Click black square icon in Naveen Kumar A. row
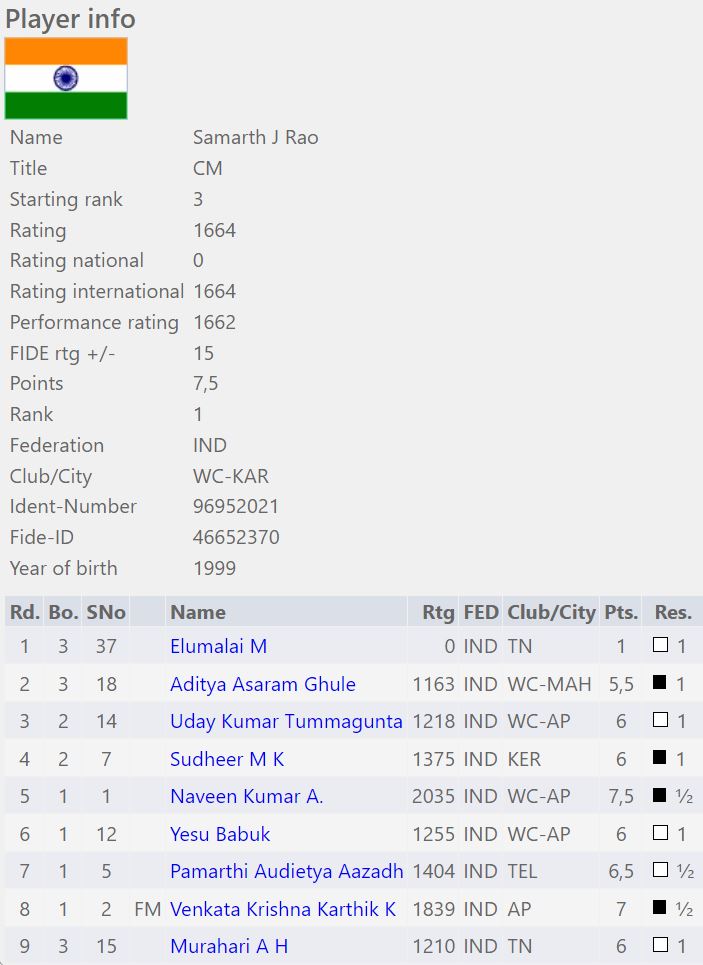The image size is (703, 965). (660, 796)
